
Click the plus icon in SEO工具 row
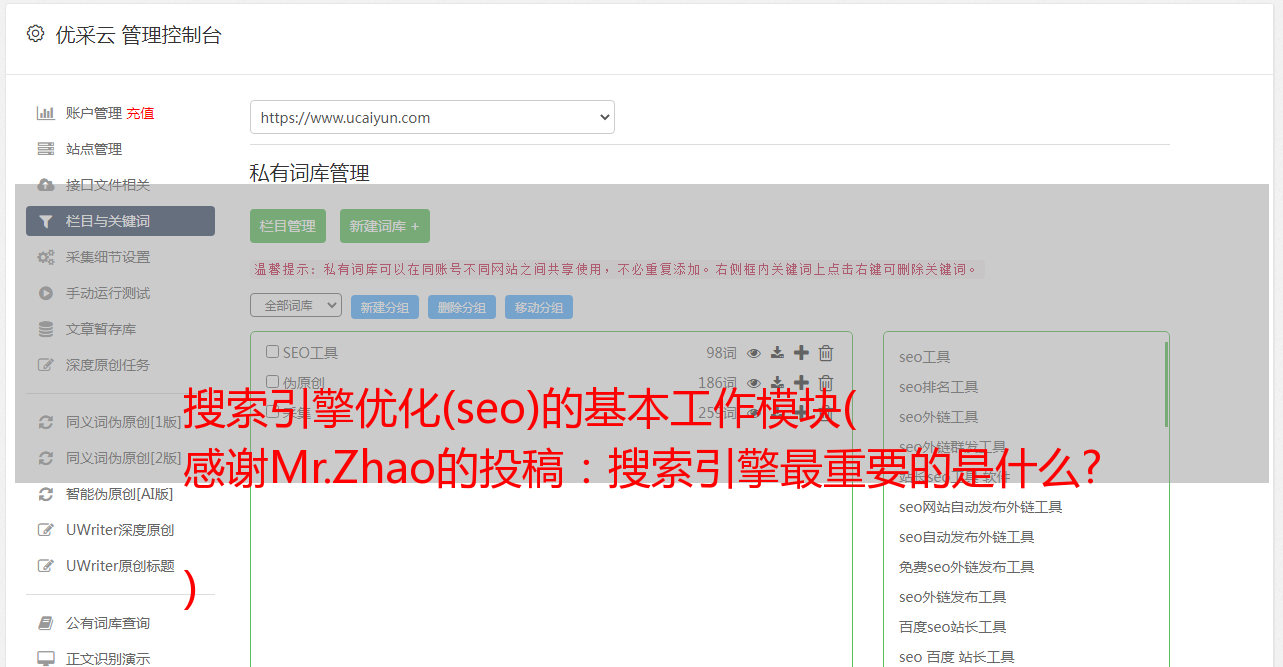click(801, 352)
